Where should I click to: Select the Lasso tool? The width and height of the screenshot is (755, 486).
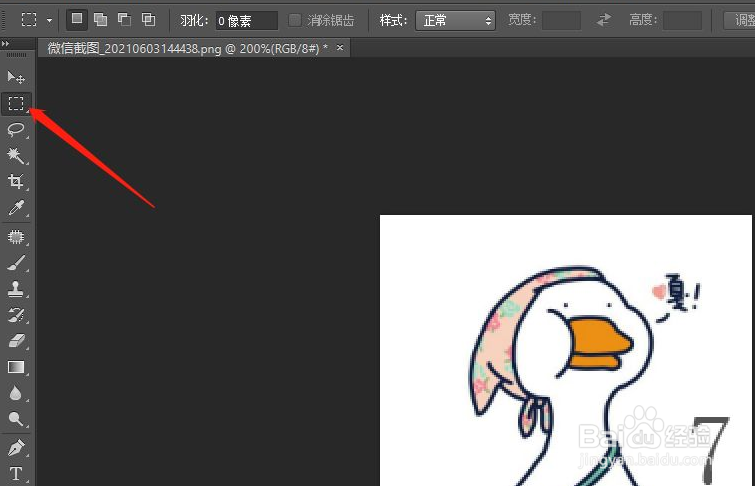[16, 130]
